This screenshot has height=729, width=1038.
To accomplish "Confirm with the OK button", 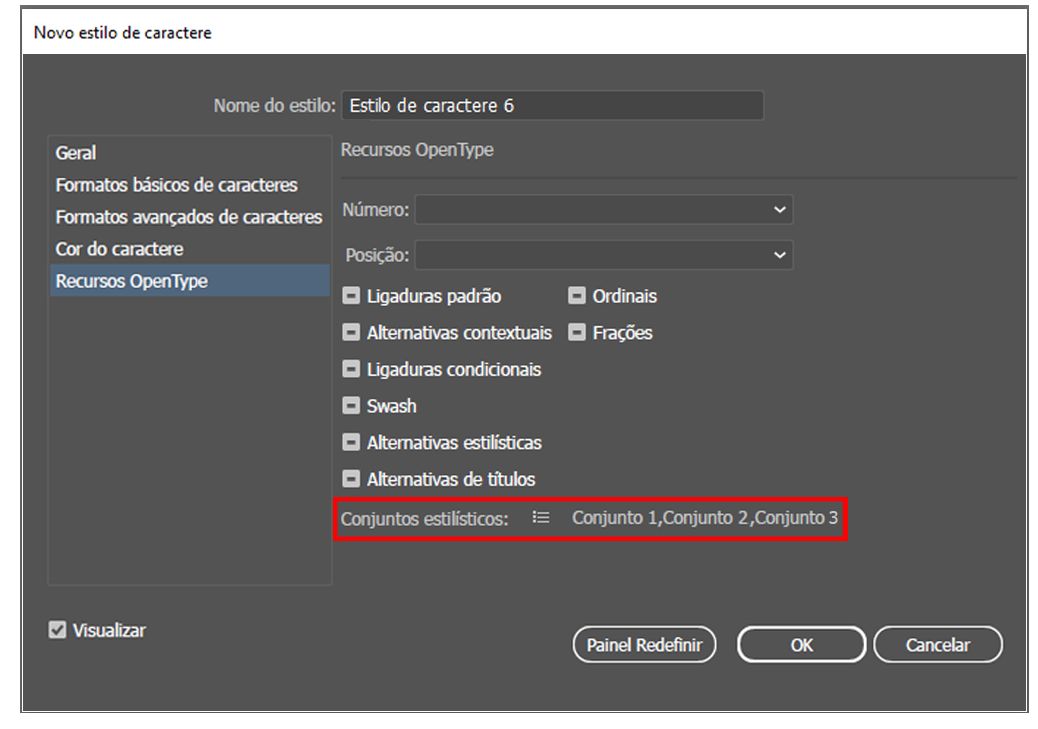I will pos(801,644).
